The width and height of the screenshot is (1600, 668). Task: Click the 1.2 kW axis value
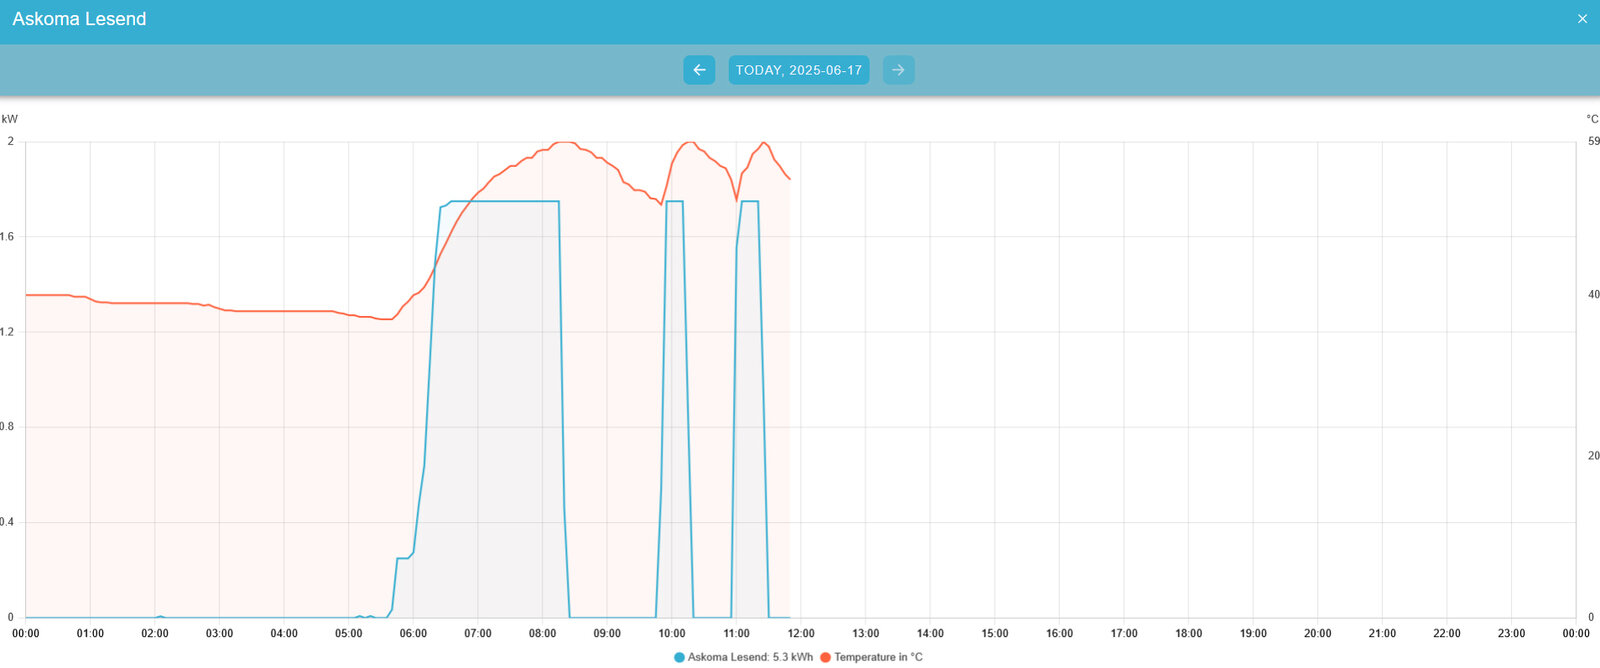(7, 332)
